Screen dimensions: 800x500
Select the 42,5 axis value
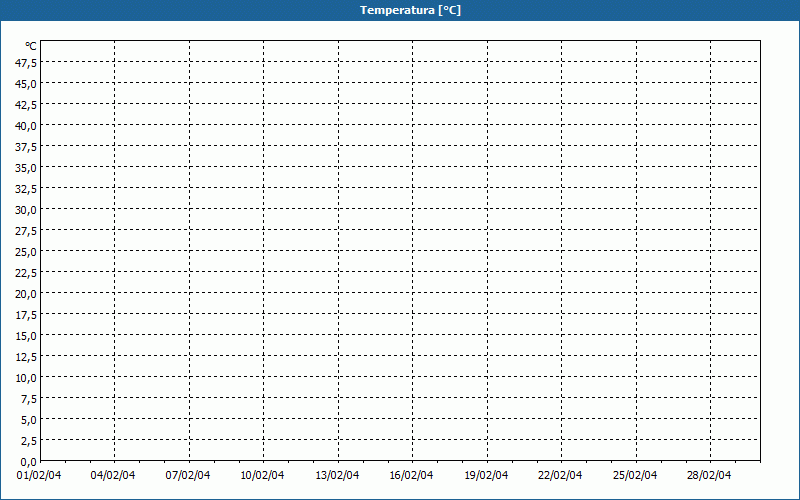[26, 105]
